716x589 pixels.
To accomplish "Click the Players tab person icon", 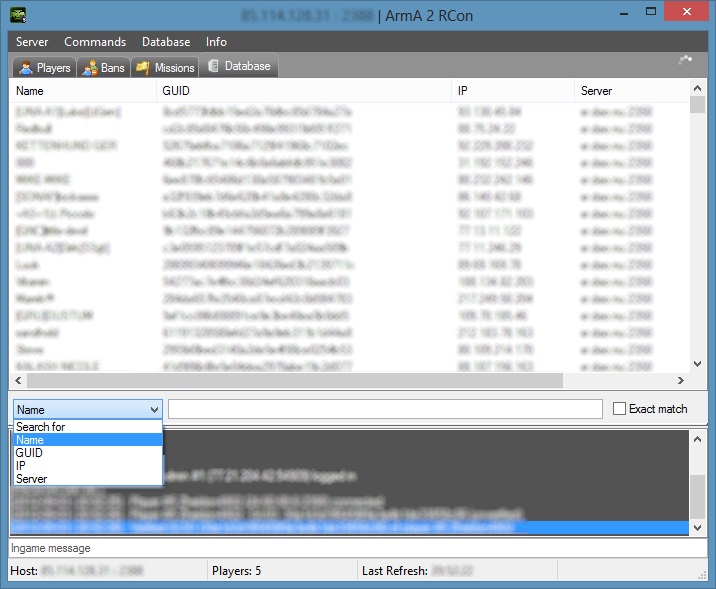I will [26, 68].
